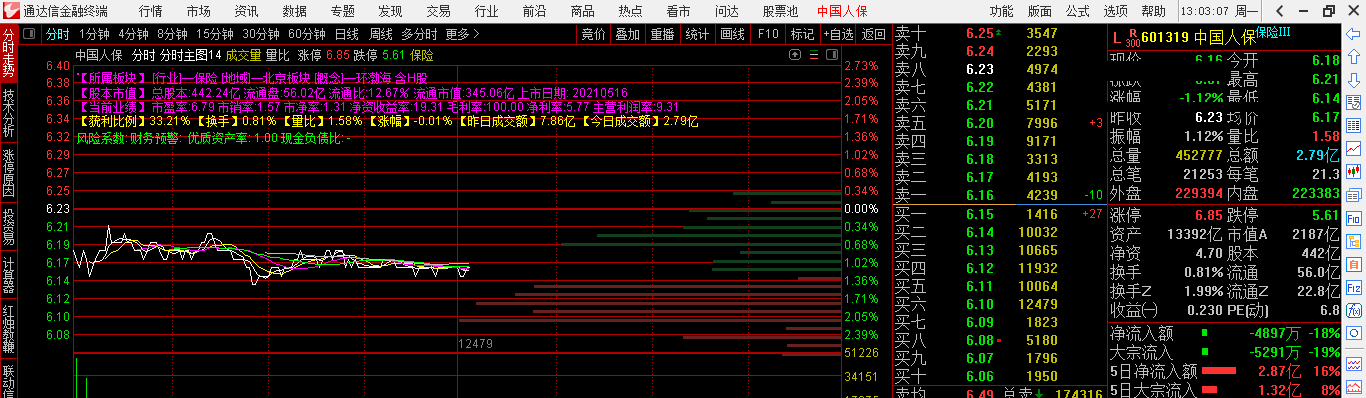
Task: Select the 技术分析 left sidebar tab
Action: [9, 112]
